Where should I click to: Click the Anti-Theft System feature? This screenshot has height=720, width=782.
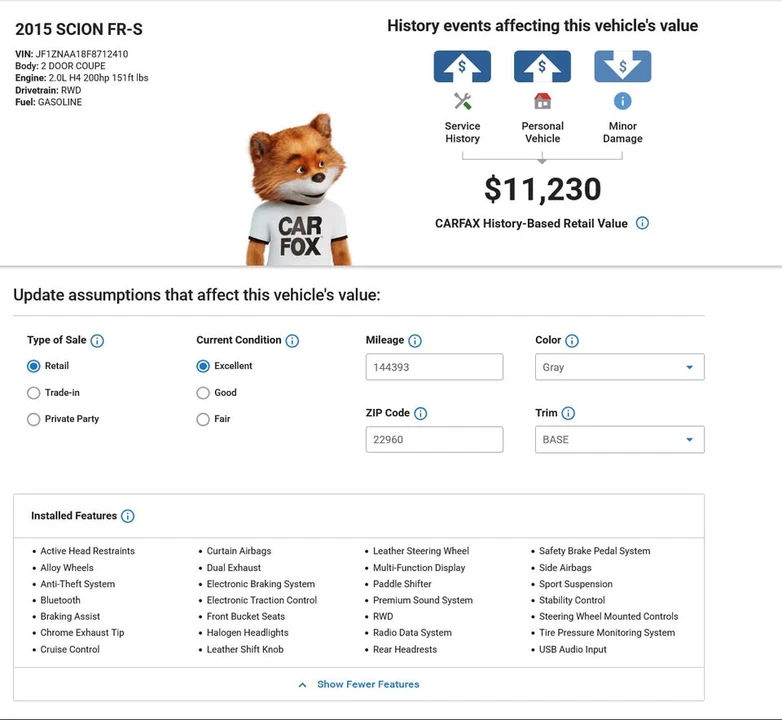77,584
